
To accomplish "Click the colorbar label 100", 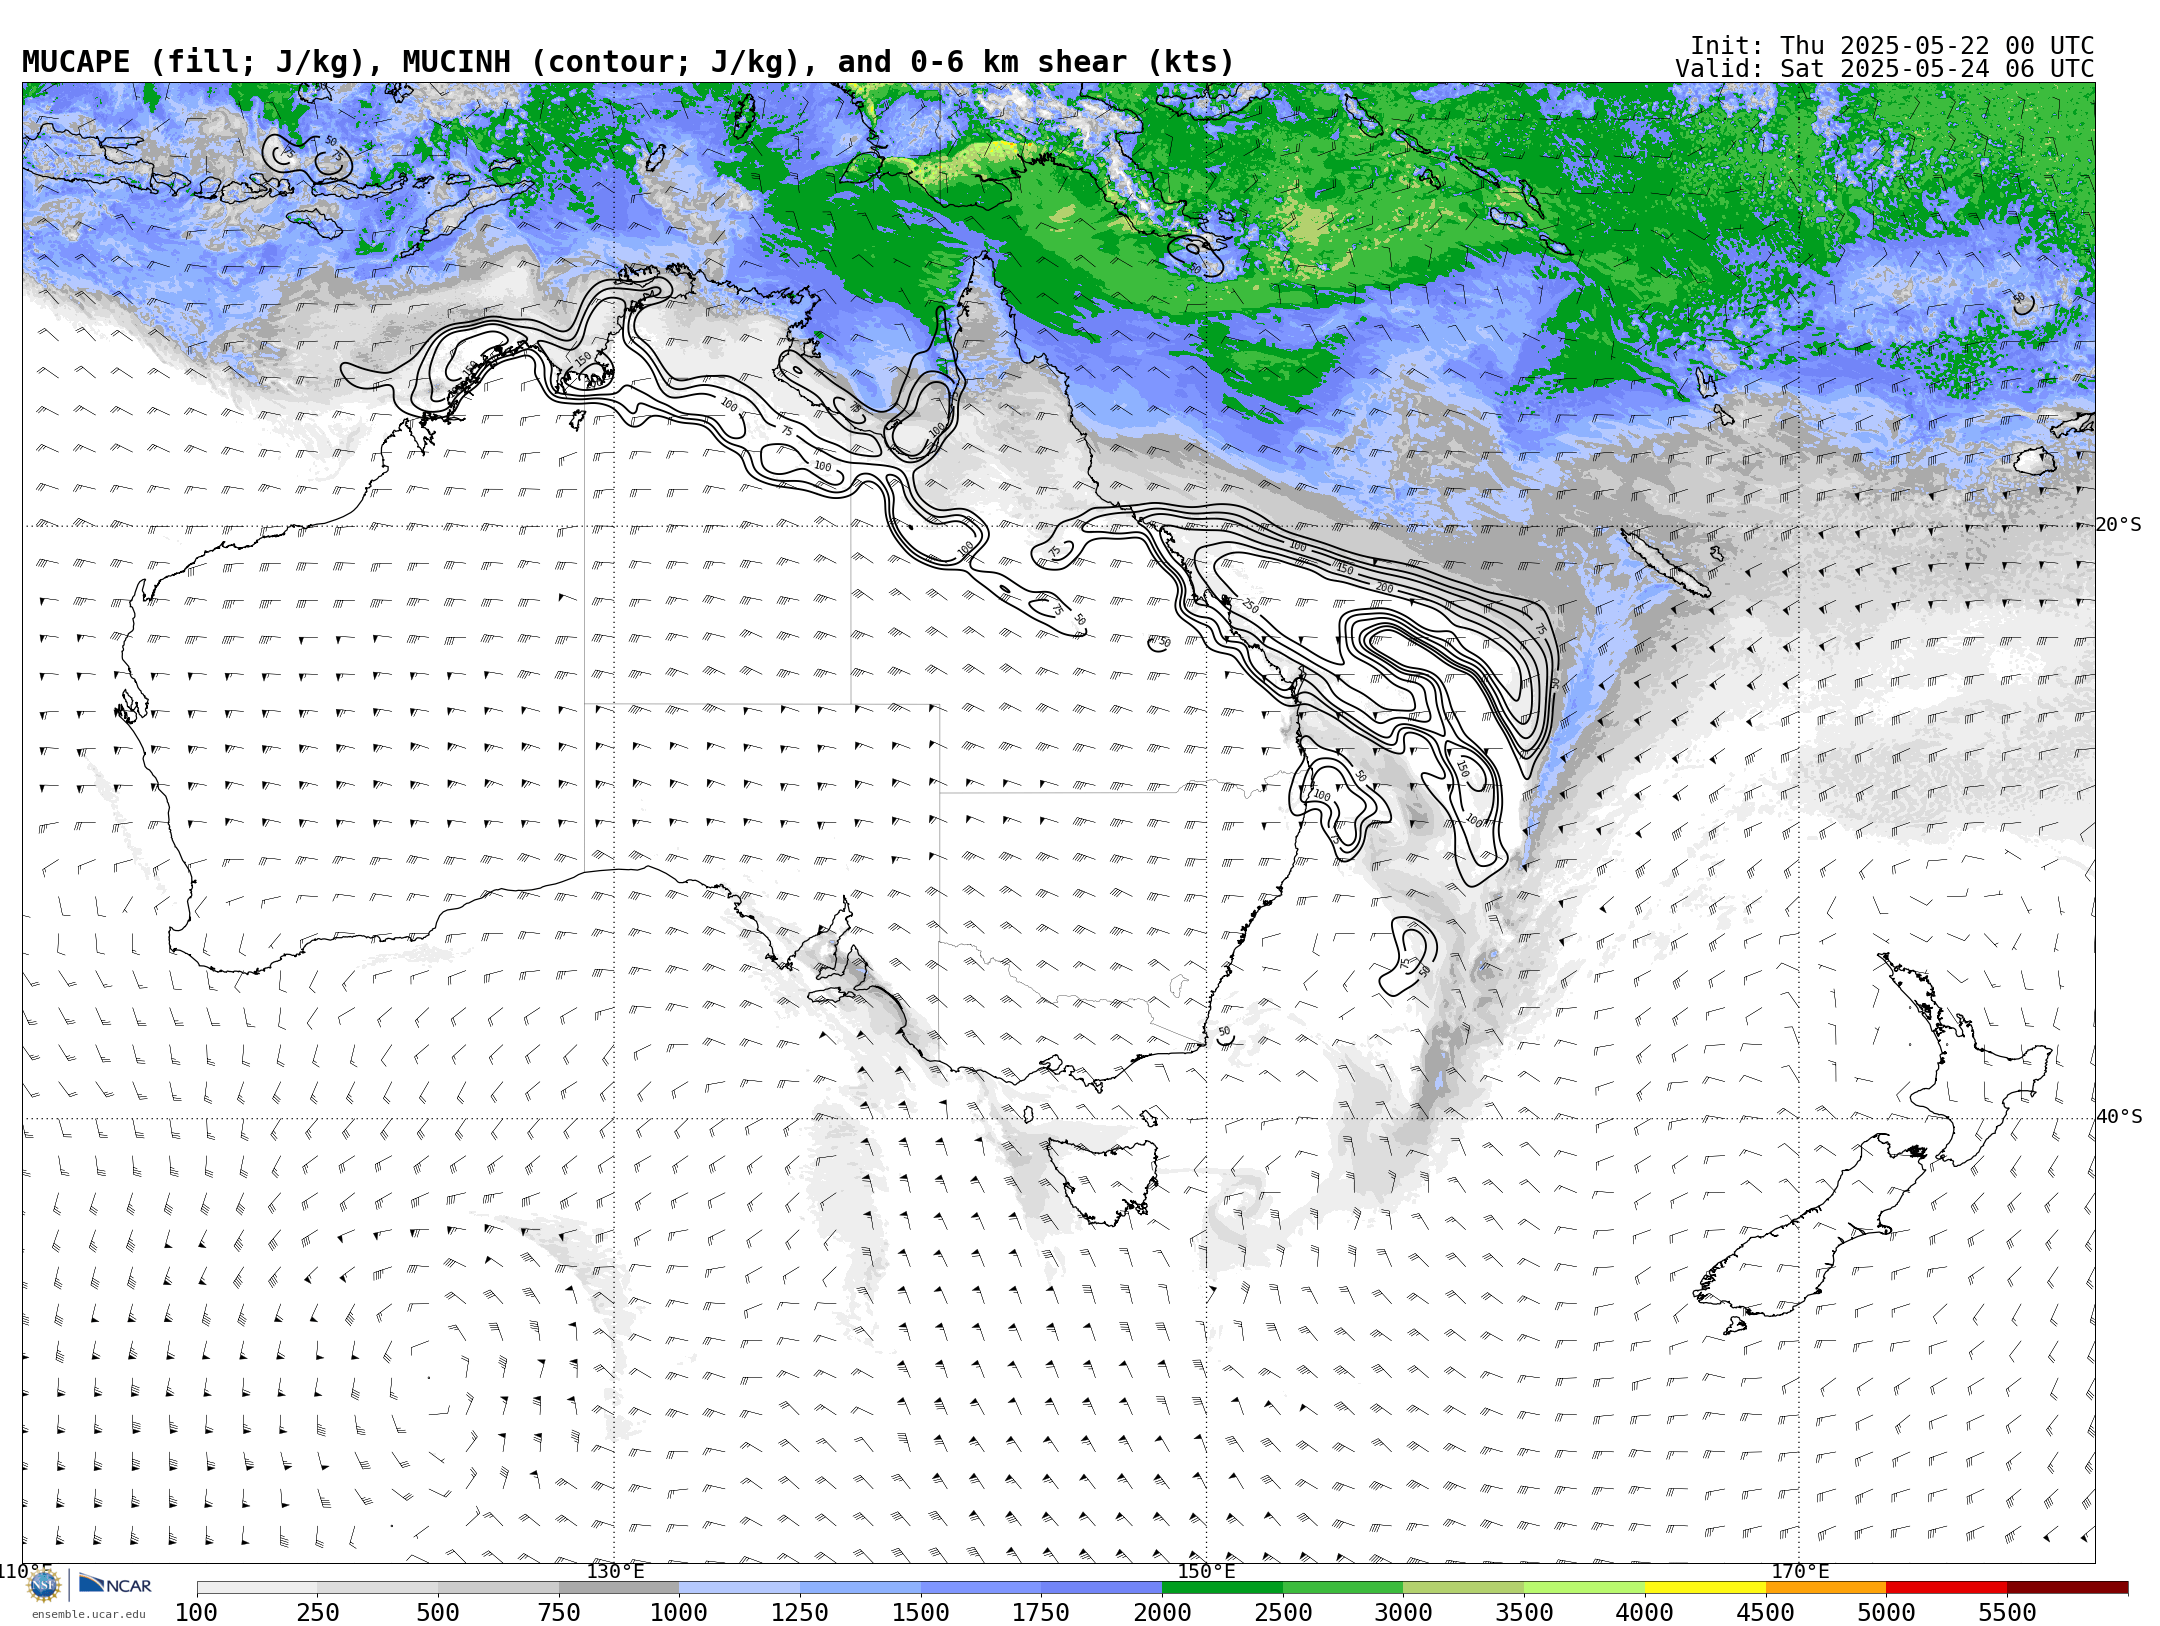I will 196,1613.
